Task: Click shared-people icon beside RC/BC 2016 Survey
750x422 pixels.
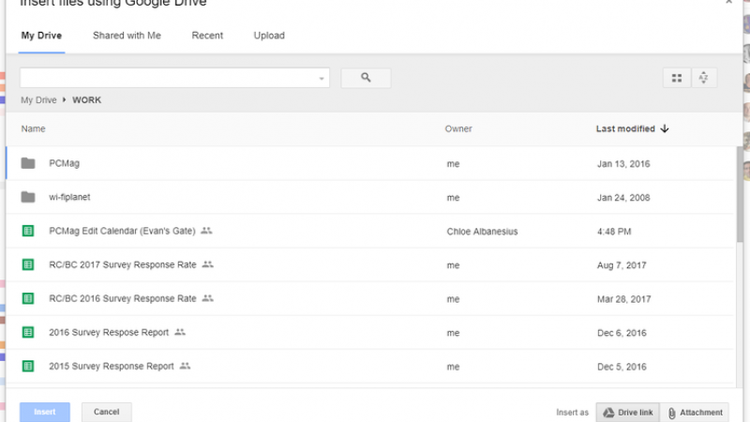Action: [208, 298]
